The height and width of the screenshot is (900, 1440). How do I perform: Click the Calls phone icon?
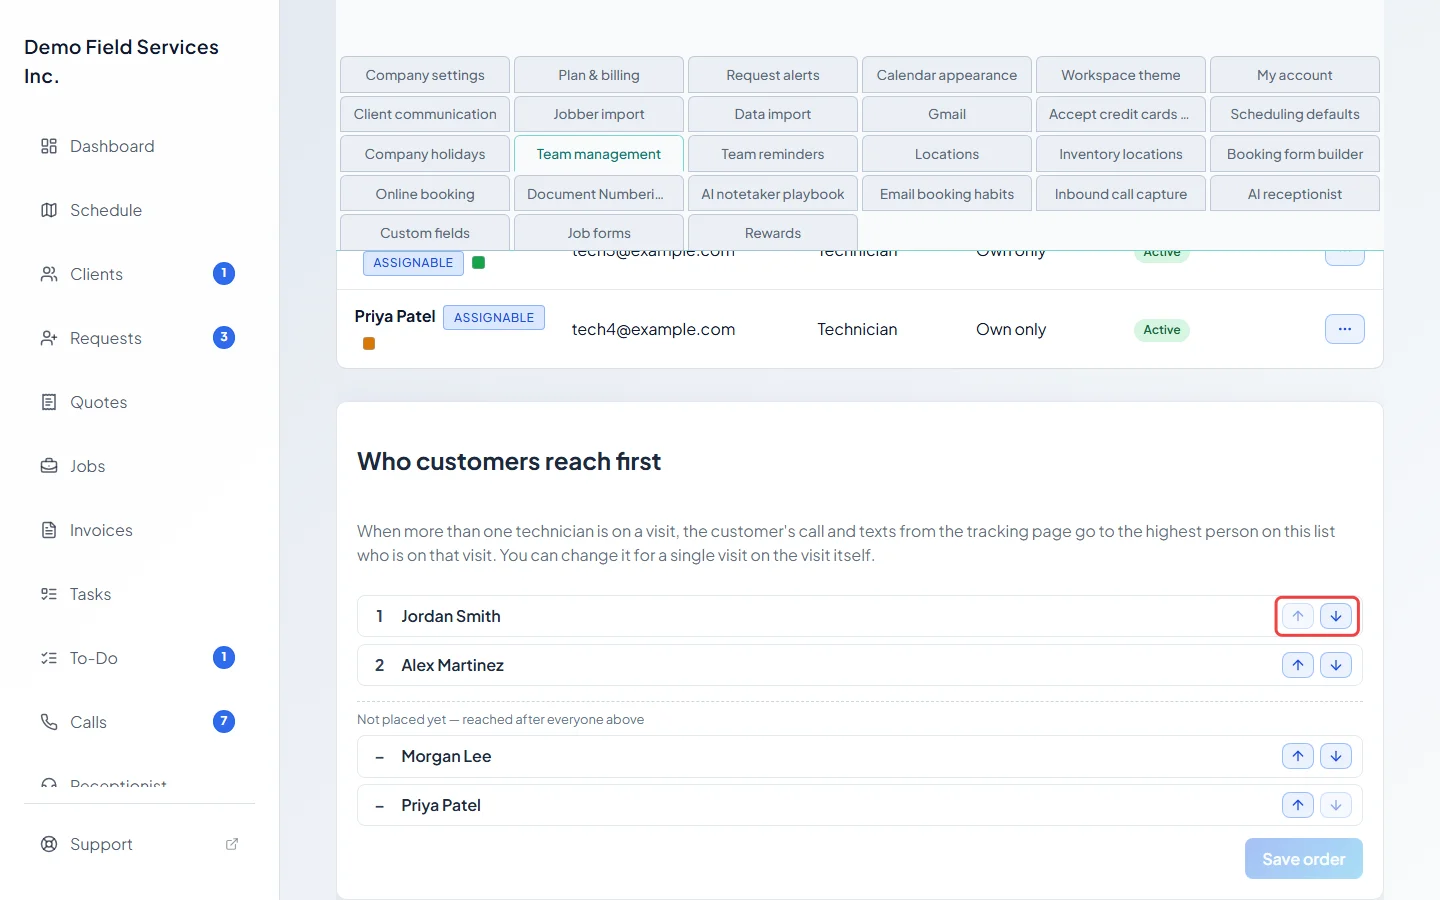(x=49, y=722)
